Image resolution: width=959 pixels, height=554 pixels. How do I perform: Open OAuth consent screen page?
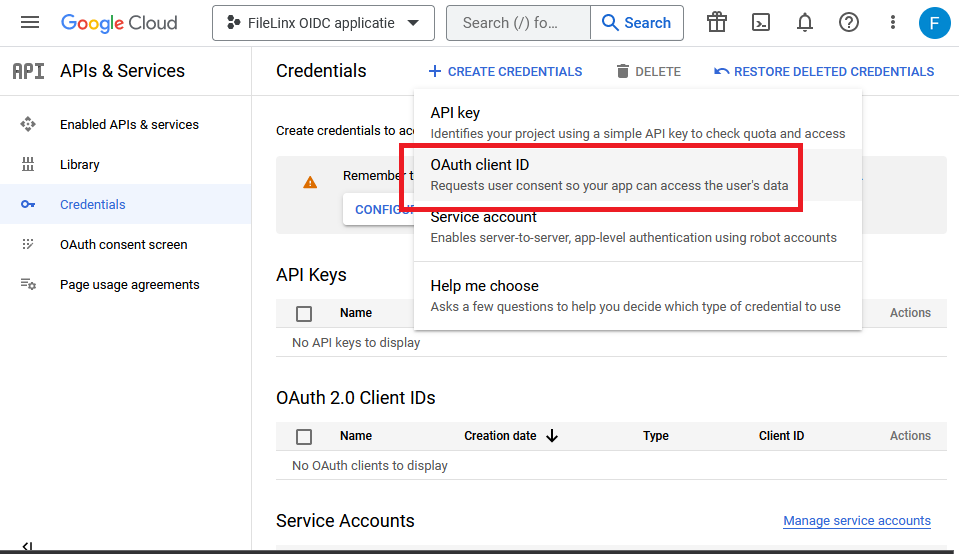(x=124, y=245)
